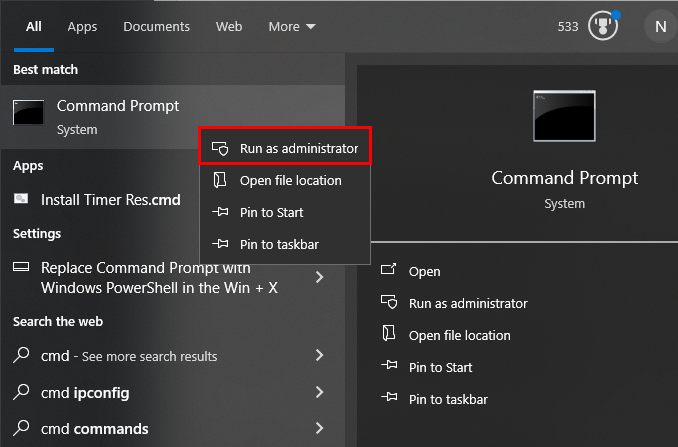Screen dimensions: 678x447
Task: Click the Microsoft Rewards medal icon
Action: 602,26
